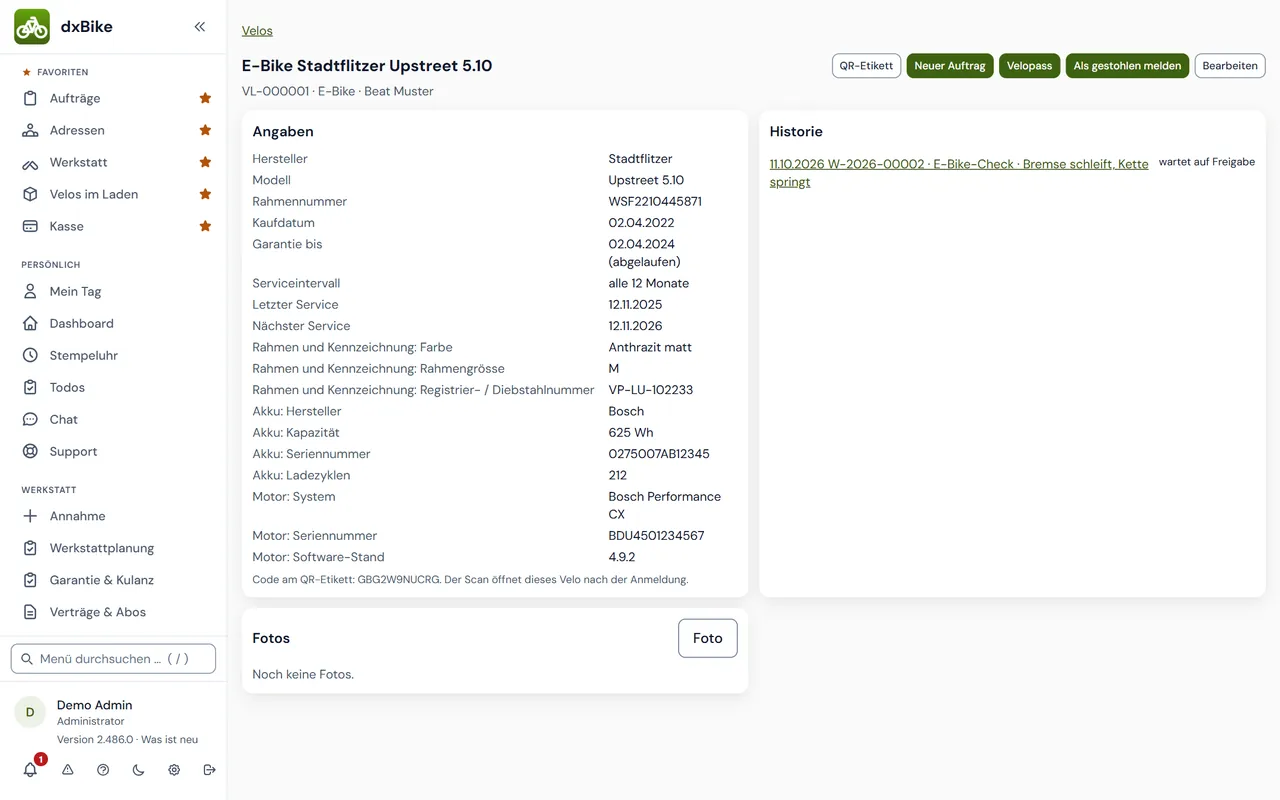Unfavorite Aufträge via its star
Screen dimensions: 1280x800
[205, 98]
